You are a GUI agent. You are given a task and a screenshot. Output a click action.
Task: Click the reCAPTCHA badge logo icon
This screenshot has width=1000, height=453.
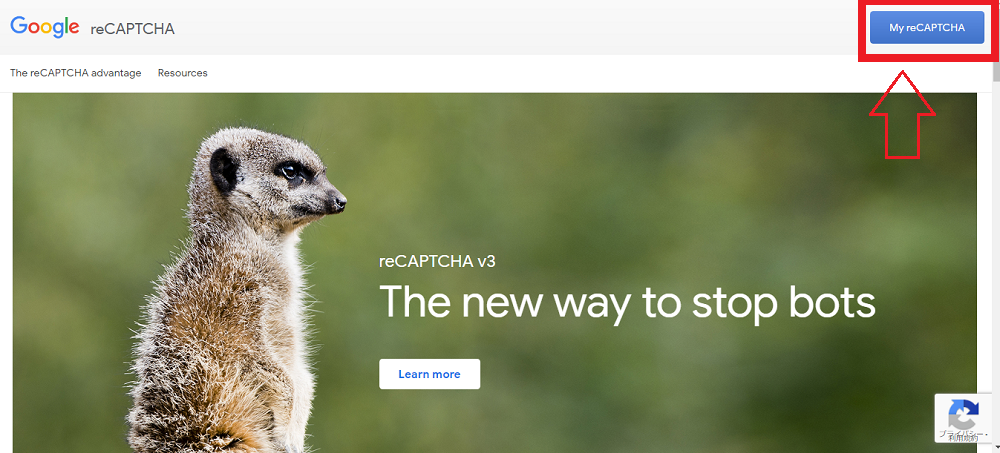pos(963,415)
